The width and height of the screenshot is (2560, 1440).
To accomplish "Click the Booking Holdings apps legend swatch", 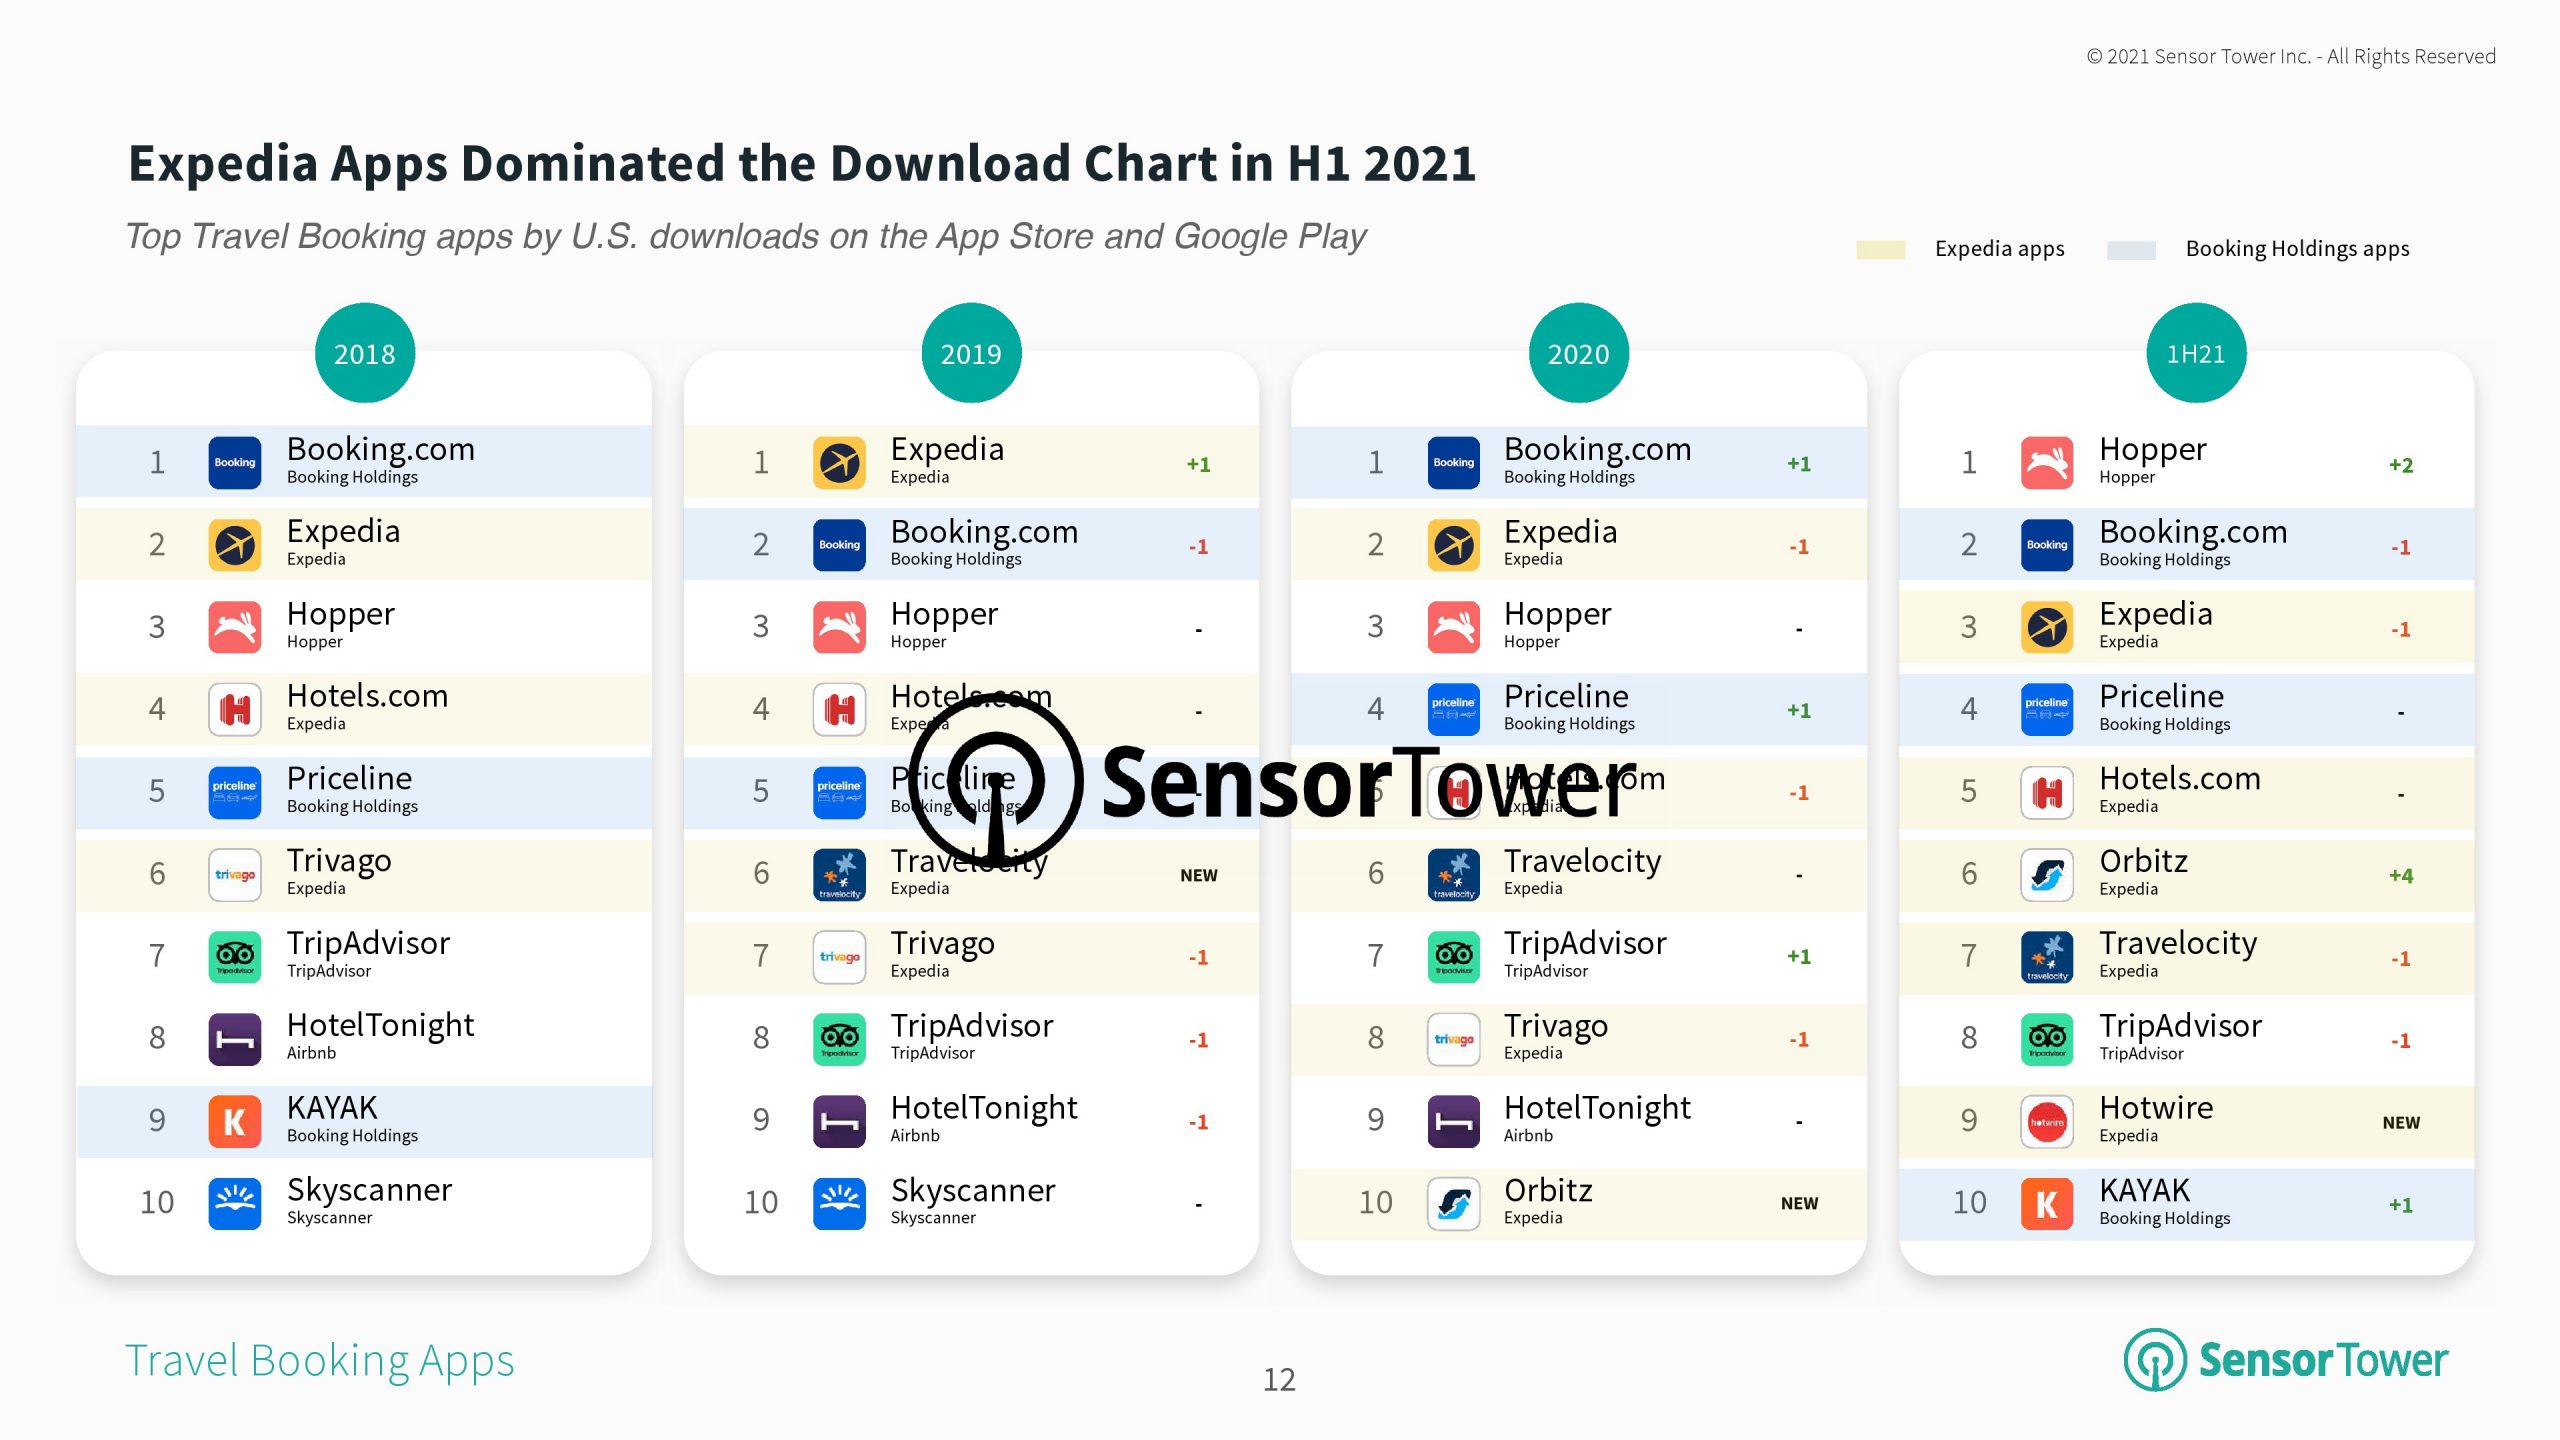I will coord(2131,249).
